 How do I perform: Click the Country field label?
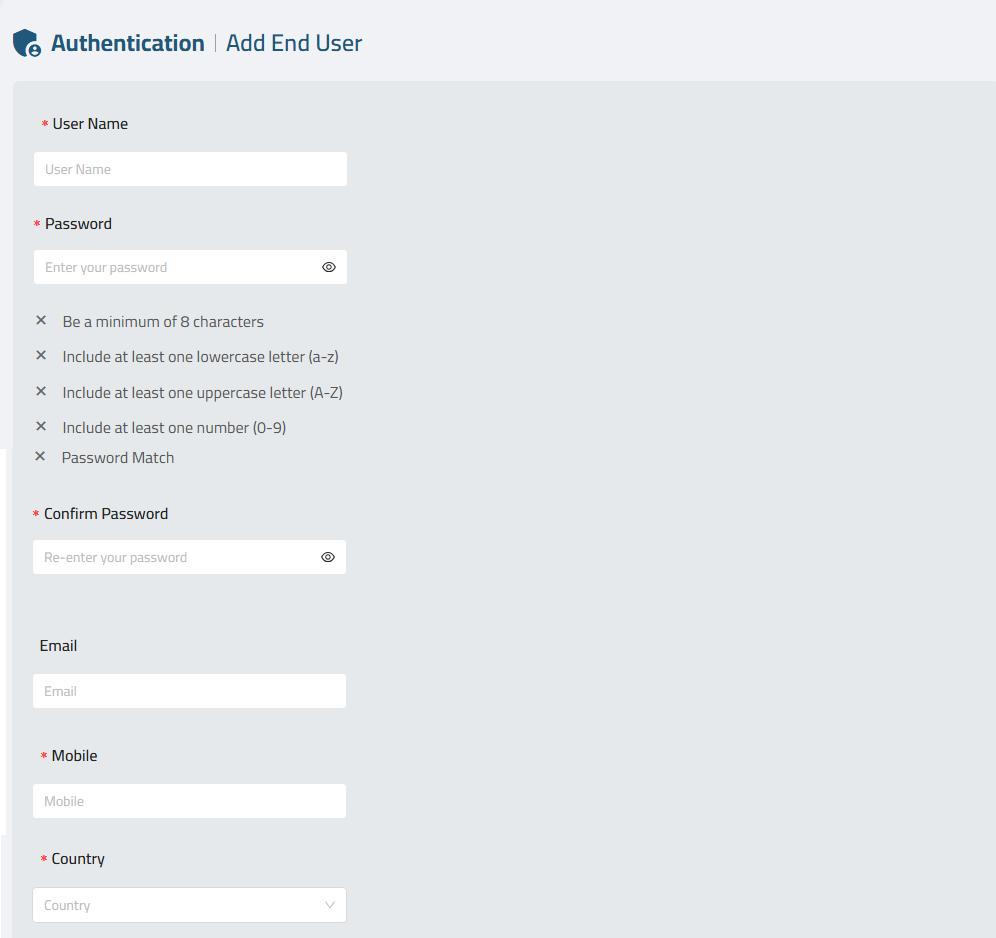[x=78, y=859]
